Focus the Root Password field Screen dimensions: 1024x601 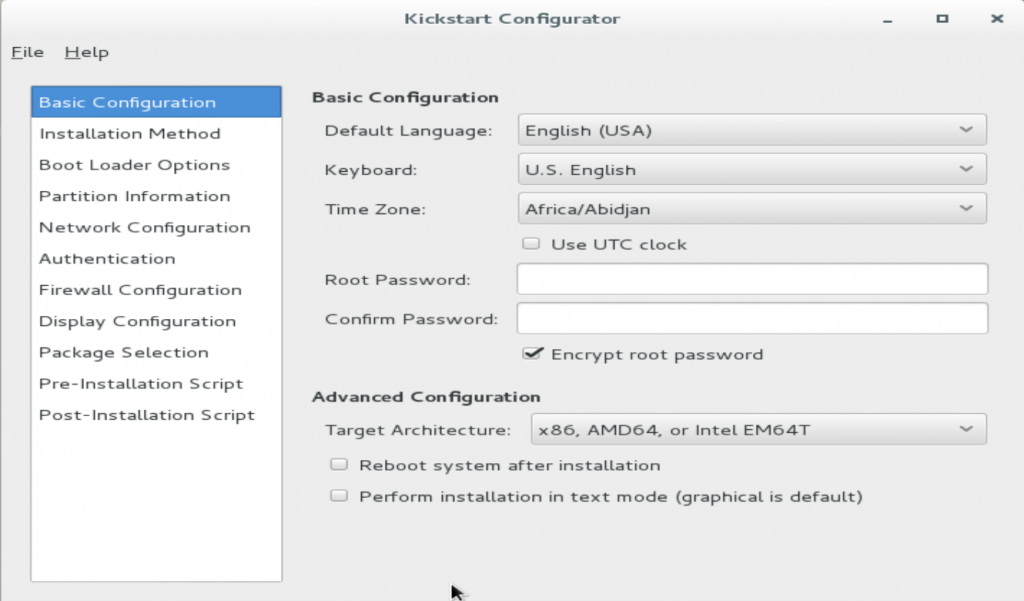tap(752, 279)
